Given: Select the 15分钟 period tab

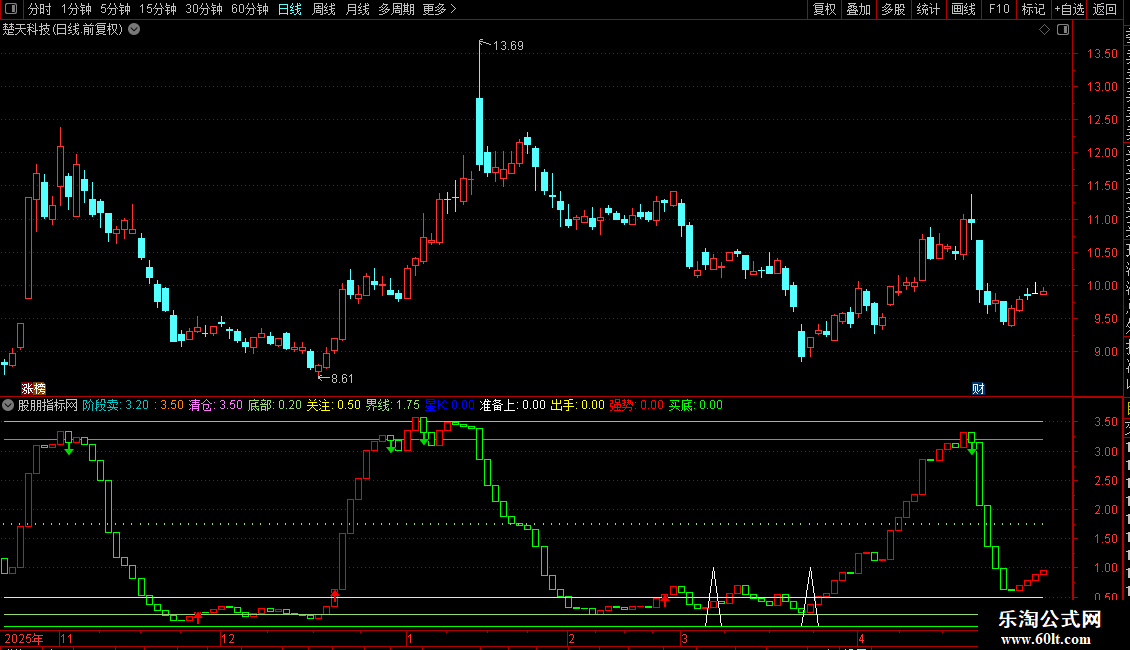Looking at the screenshot, I should [x=158, y=9].
